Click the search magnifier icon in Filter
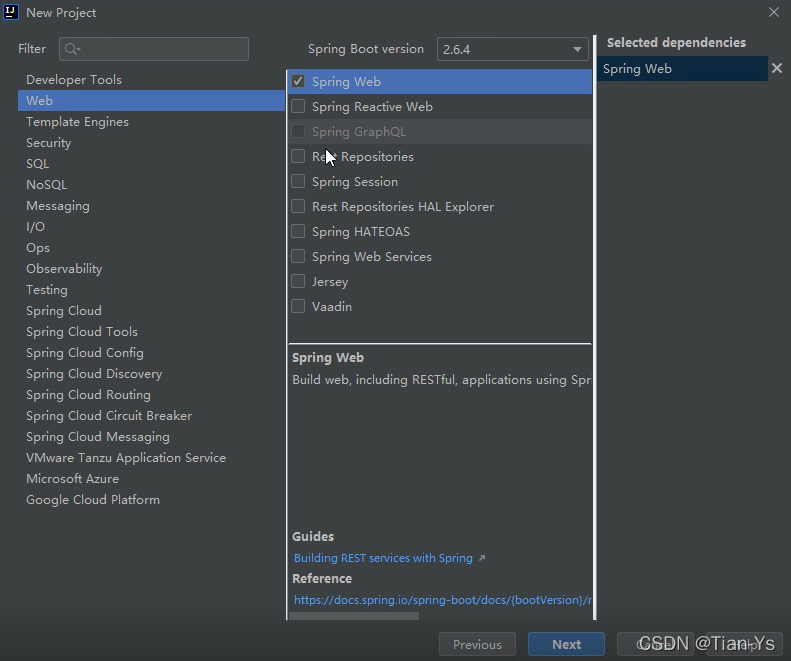The width and height of the screenshot is (791, 661). tap(72, 49)
